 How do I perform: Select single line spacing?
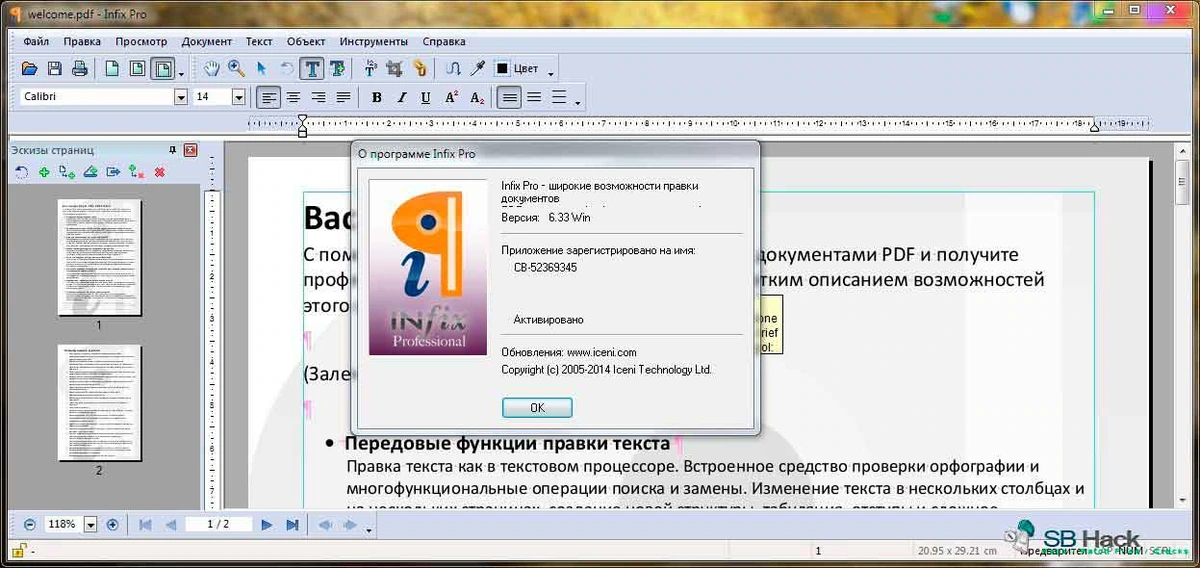coord(510,97)
